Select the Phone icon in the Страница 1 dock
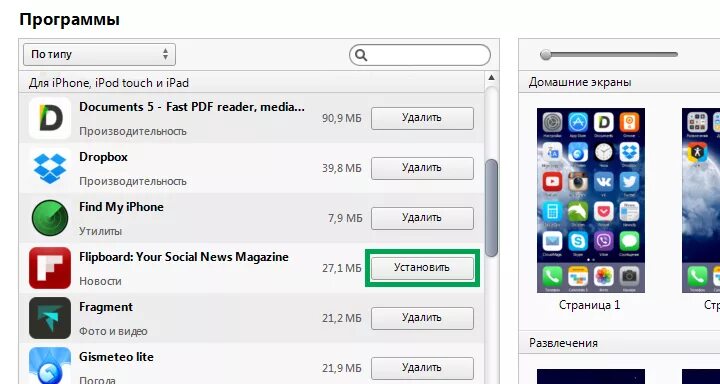Viewport: 720px width, 384px height. click(x=552, y=276)
